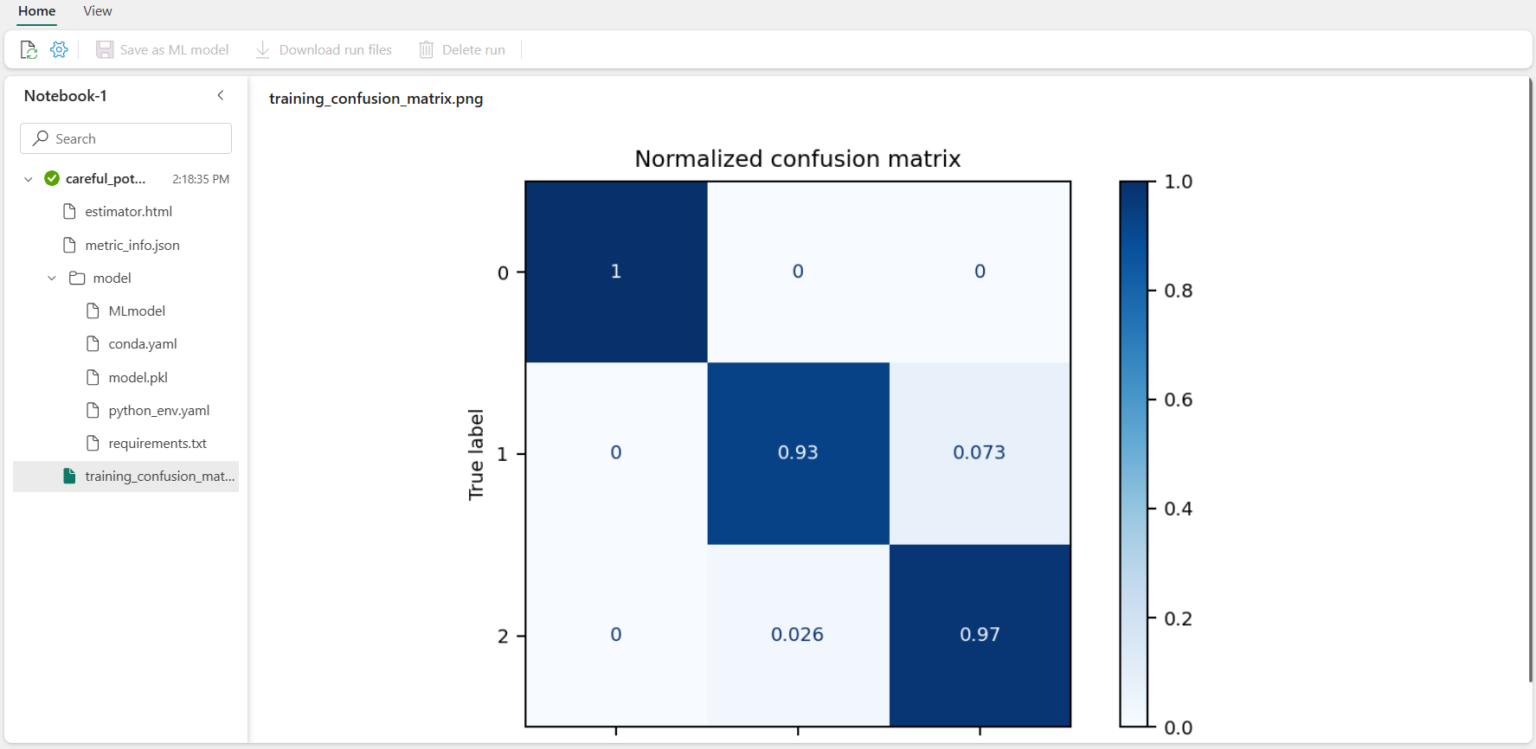Click Download run files
Viewport: 1536px width, 749px height.
[x=333, y=48]
